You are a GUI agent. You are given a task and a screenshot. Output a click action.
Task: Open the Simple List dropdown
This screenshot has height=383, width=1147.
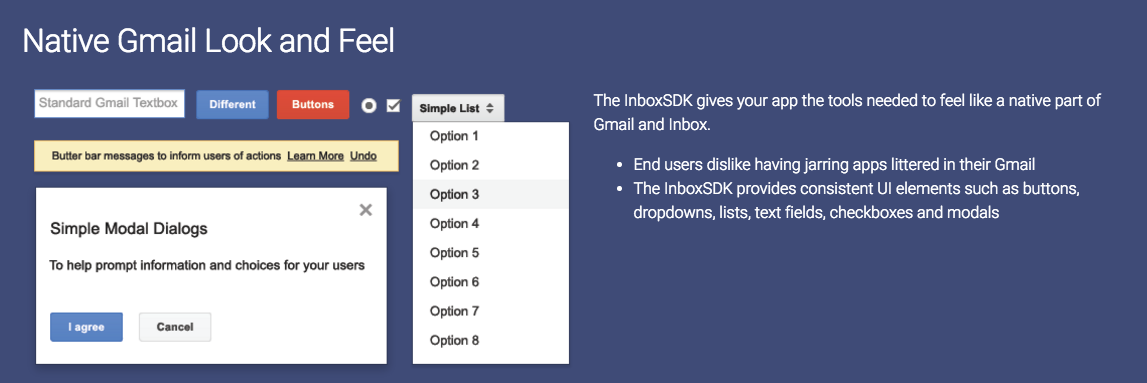[457, 108]
